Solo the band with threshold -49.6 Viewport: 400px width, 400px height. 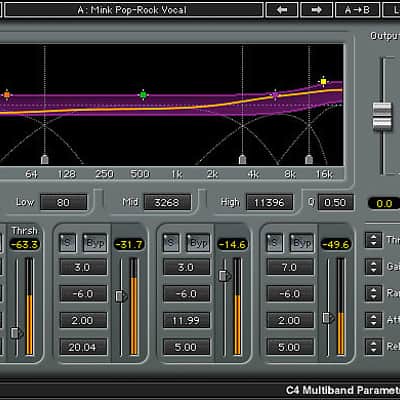(274, 243)
